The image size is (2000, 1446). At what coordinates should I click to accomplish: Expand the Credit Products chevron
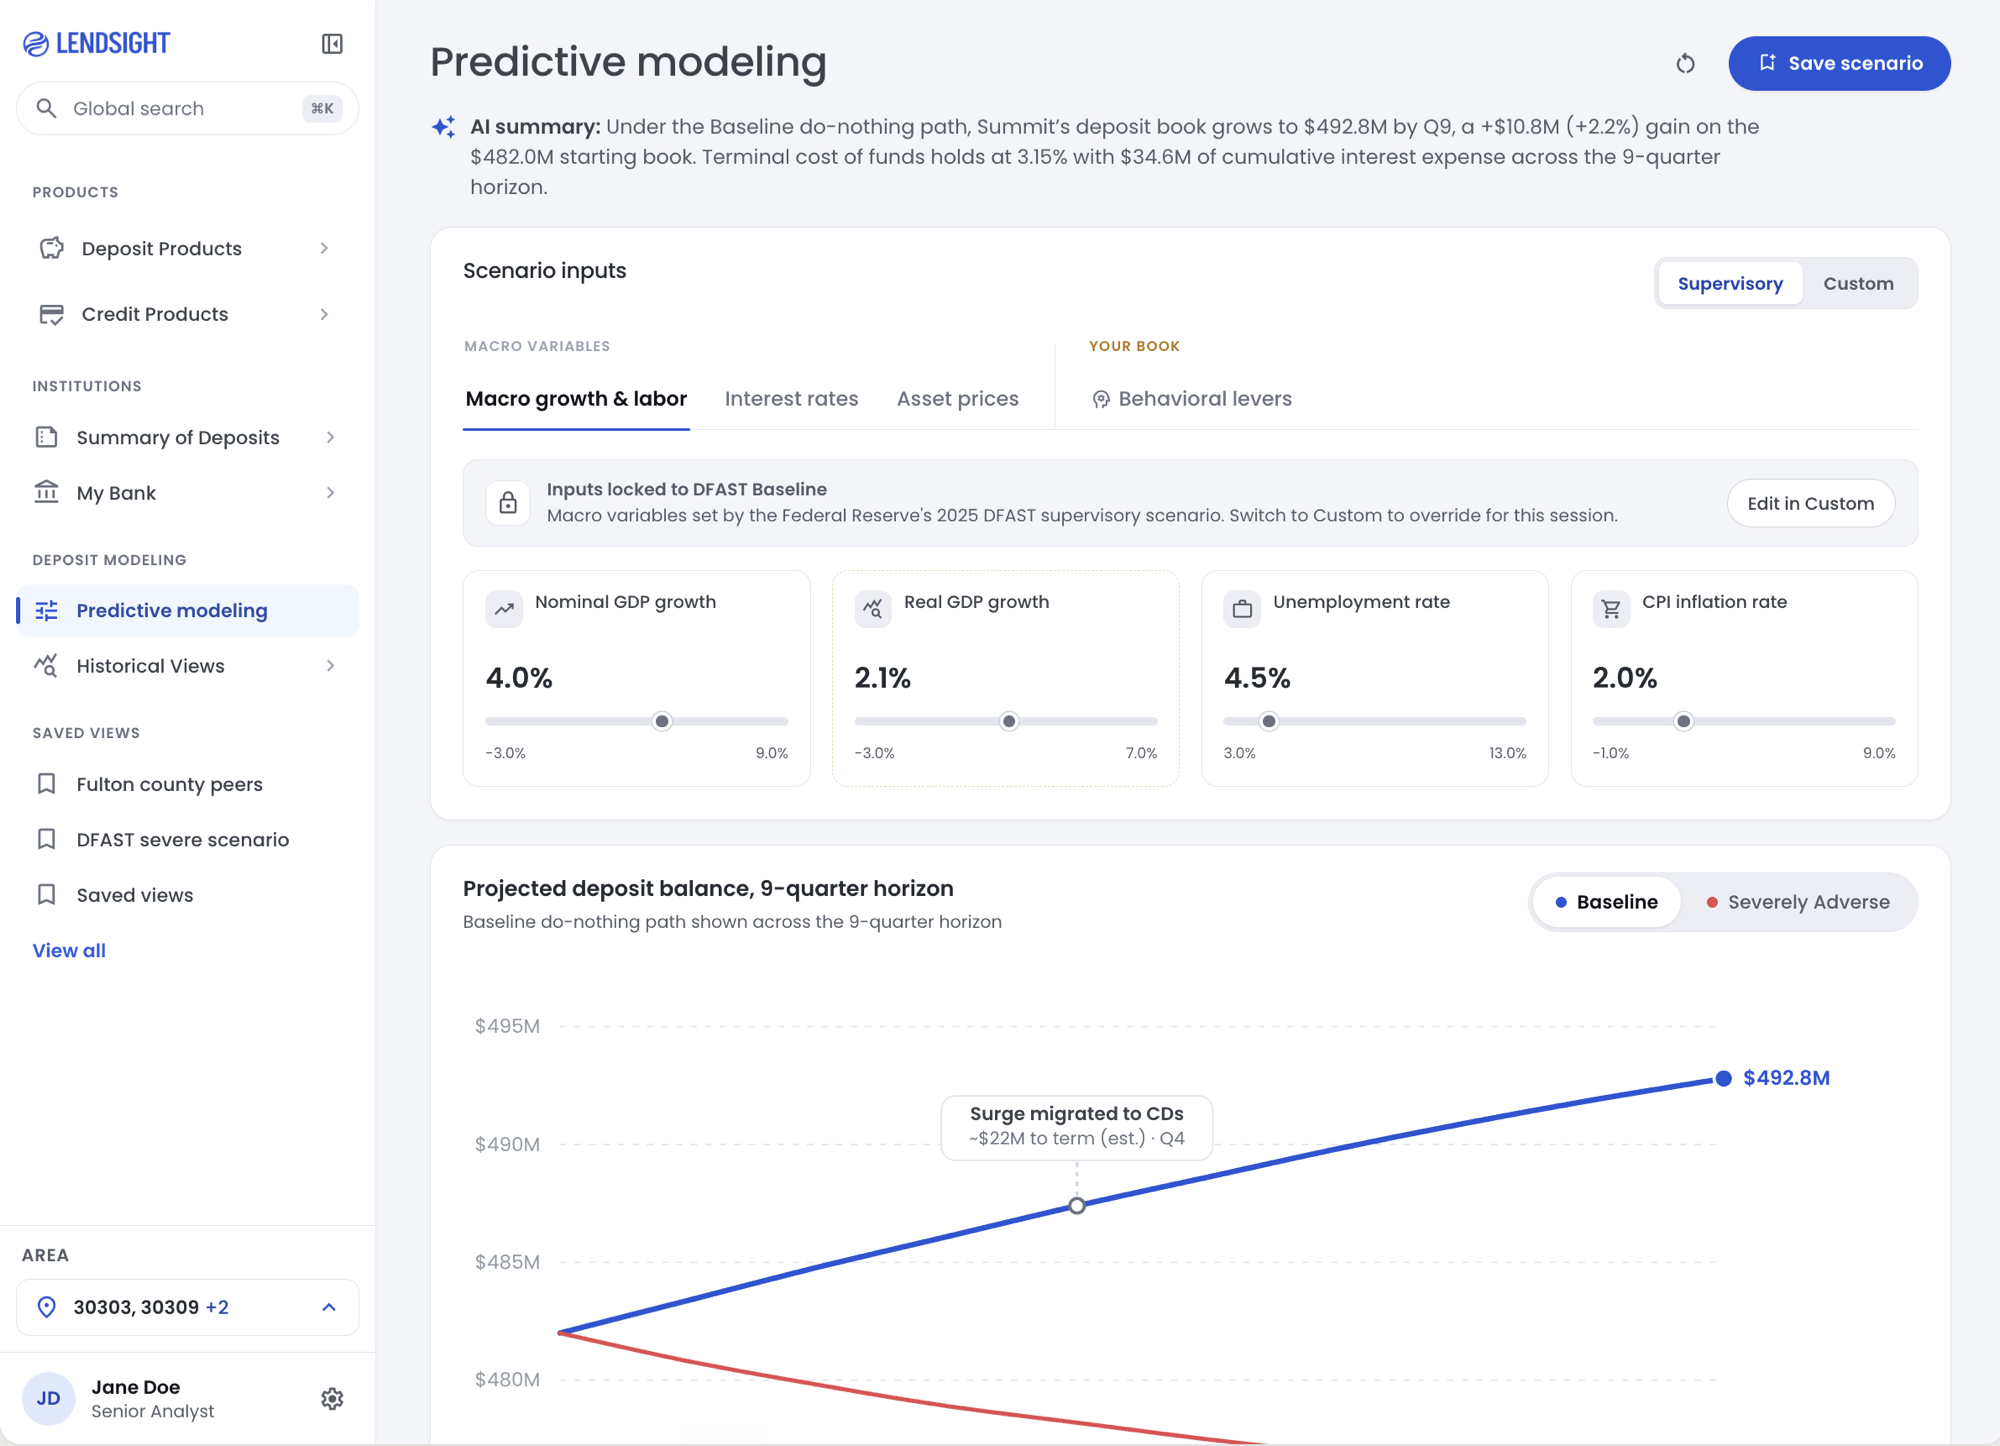pyautogui.click(x=324, y=314)
